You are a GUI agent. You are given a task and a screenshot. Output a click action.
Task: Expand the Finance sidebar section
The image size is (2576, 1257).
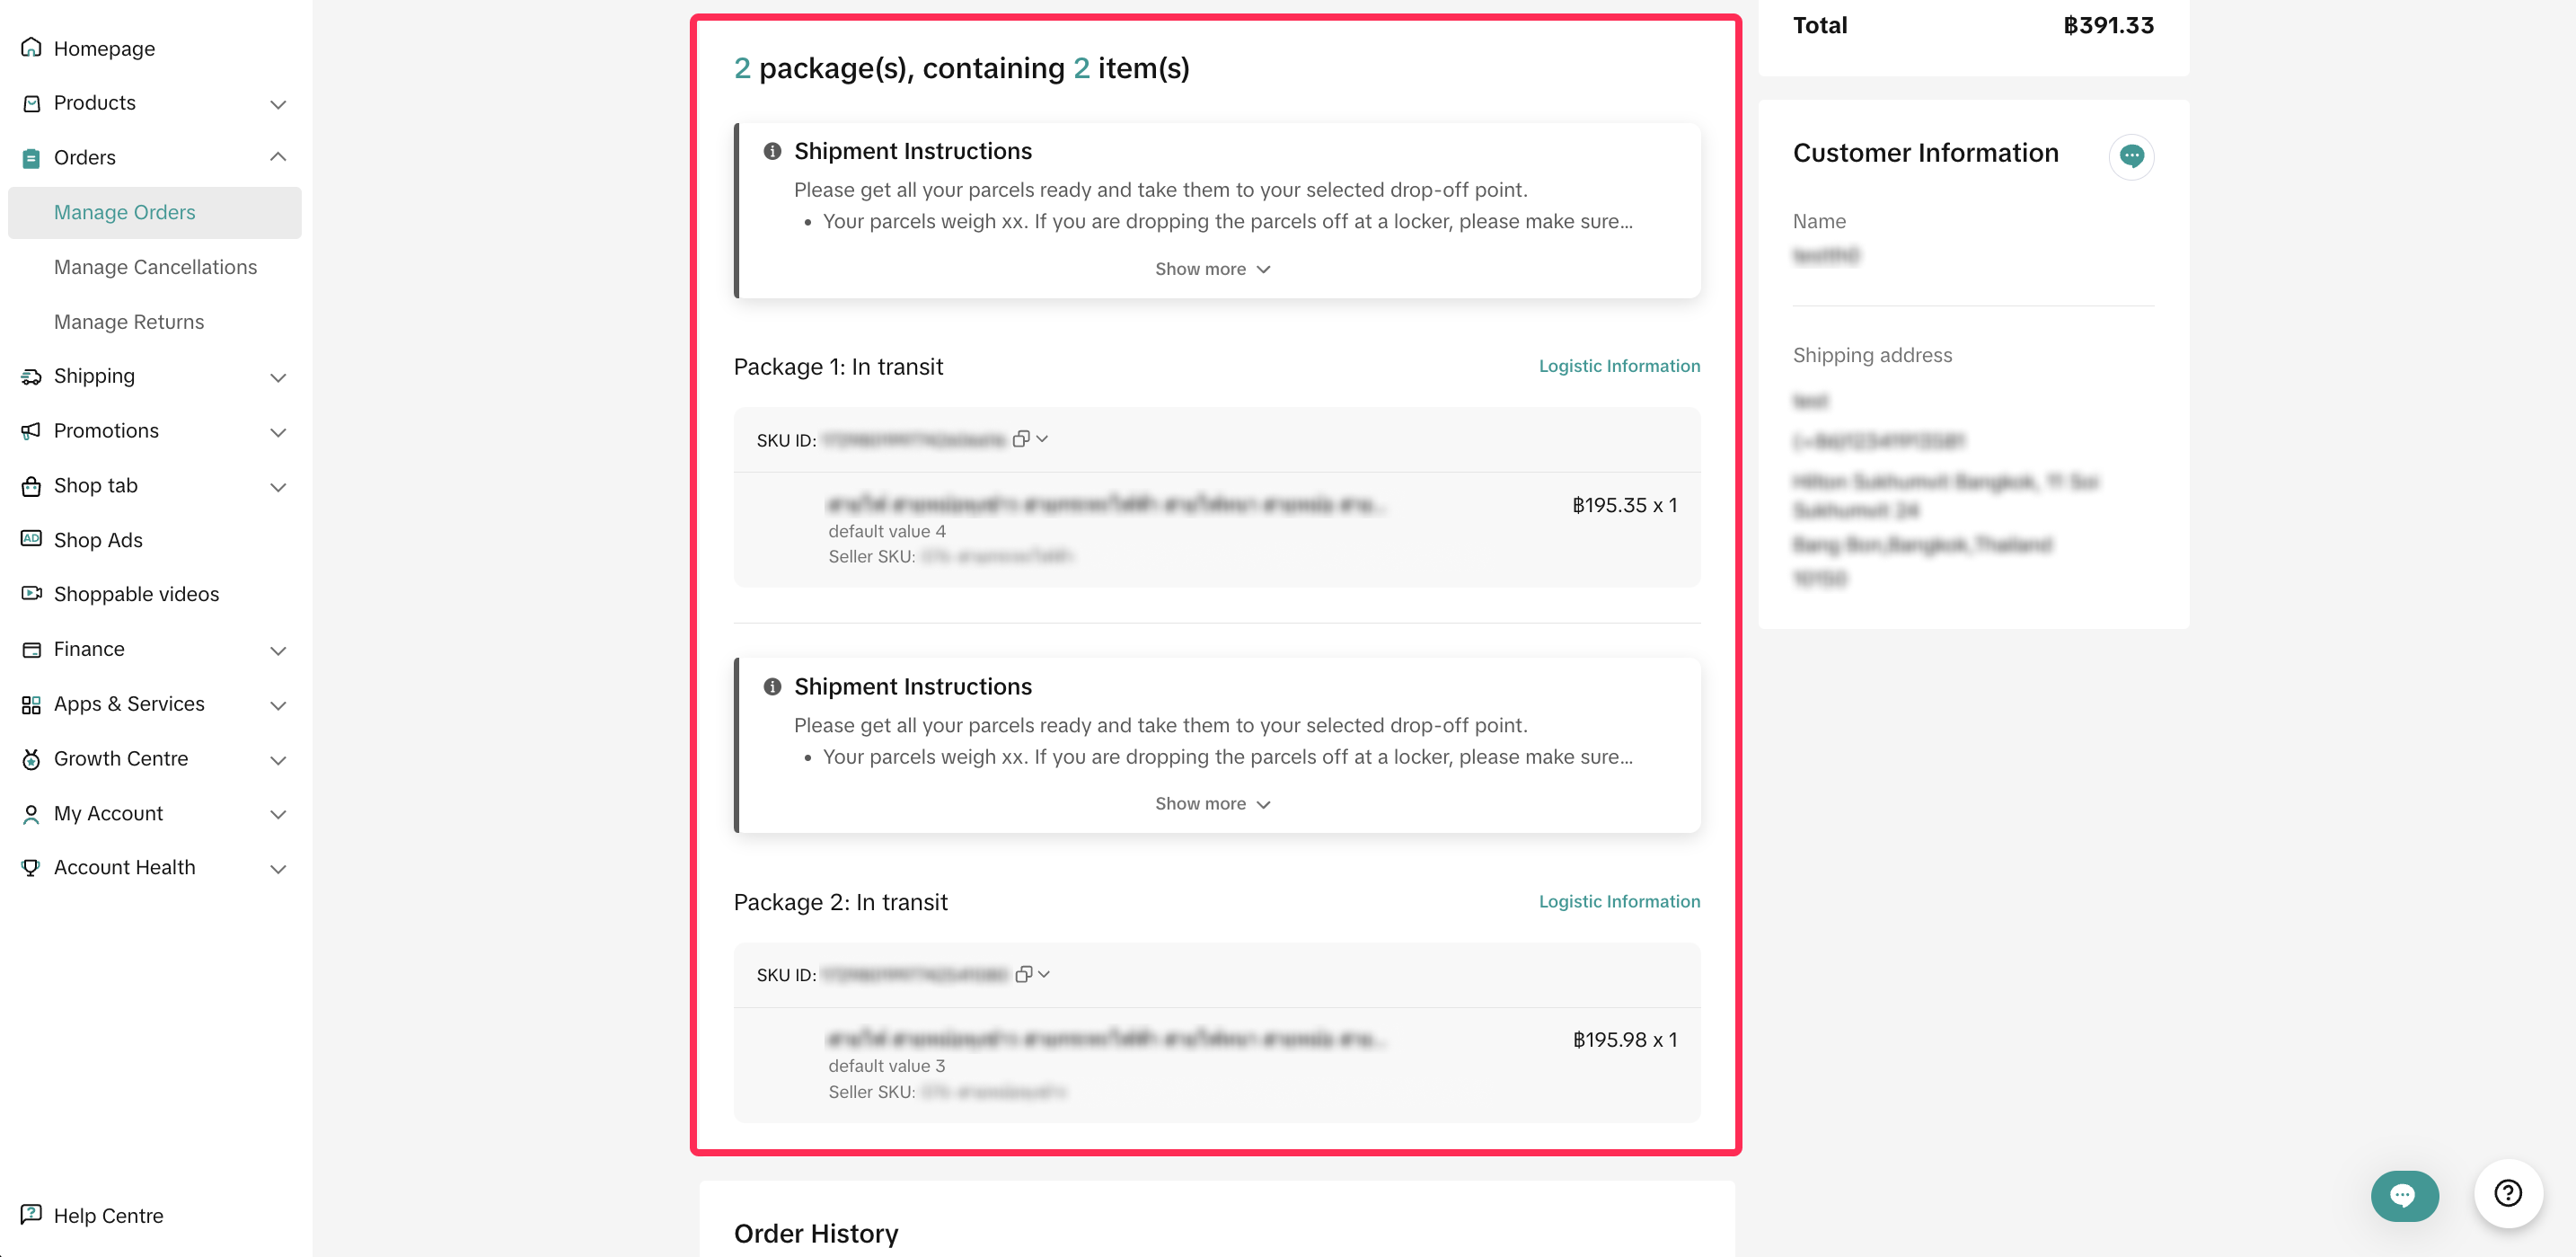[x=278, y=650]
